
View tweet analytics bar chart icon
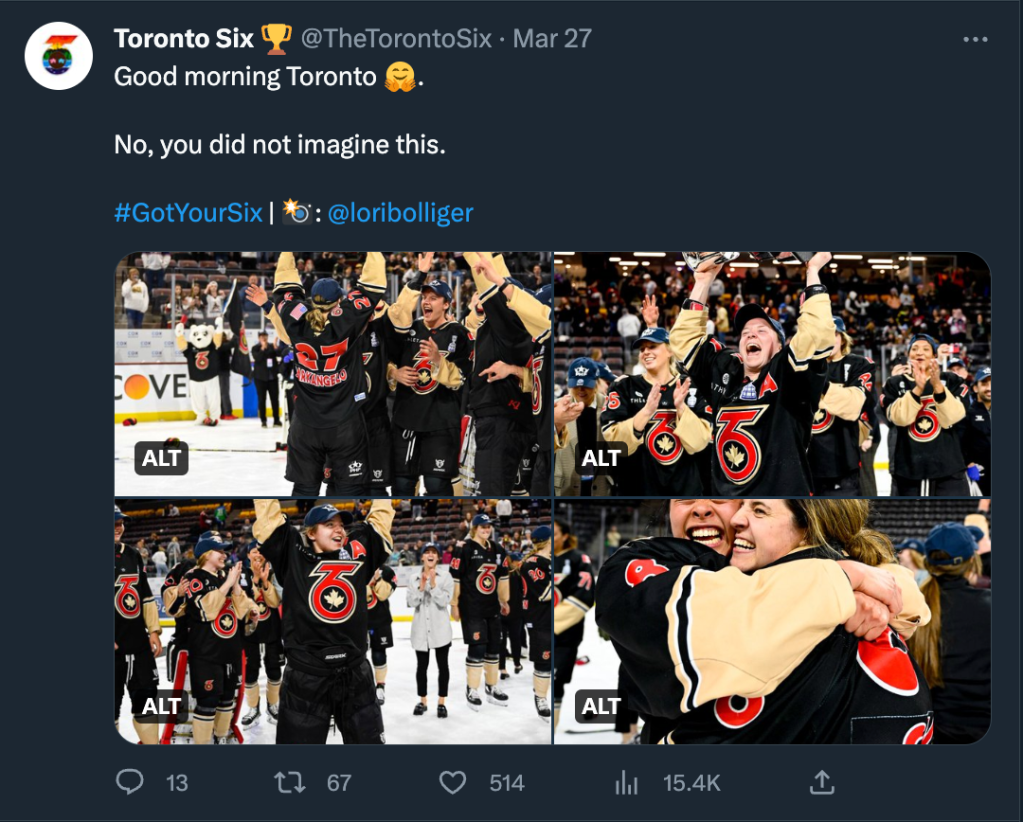(x=626, y=782)
